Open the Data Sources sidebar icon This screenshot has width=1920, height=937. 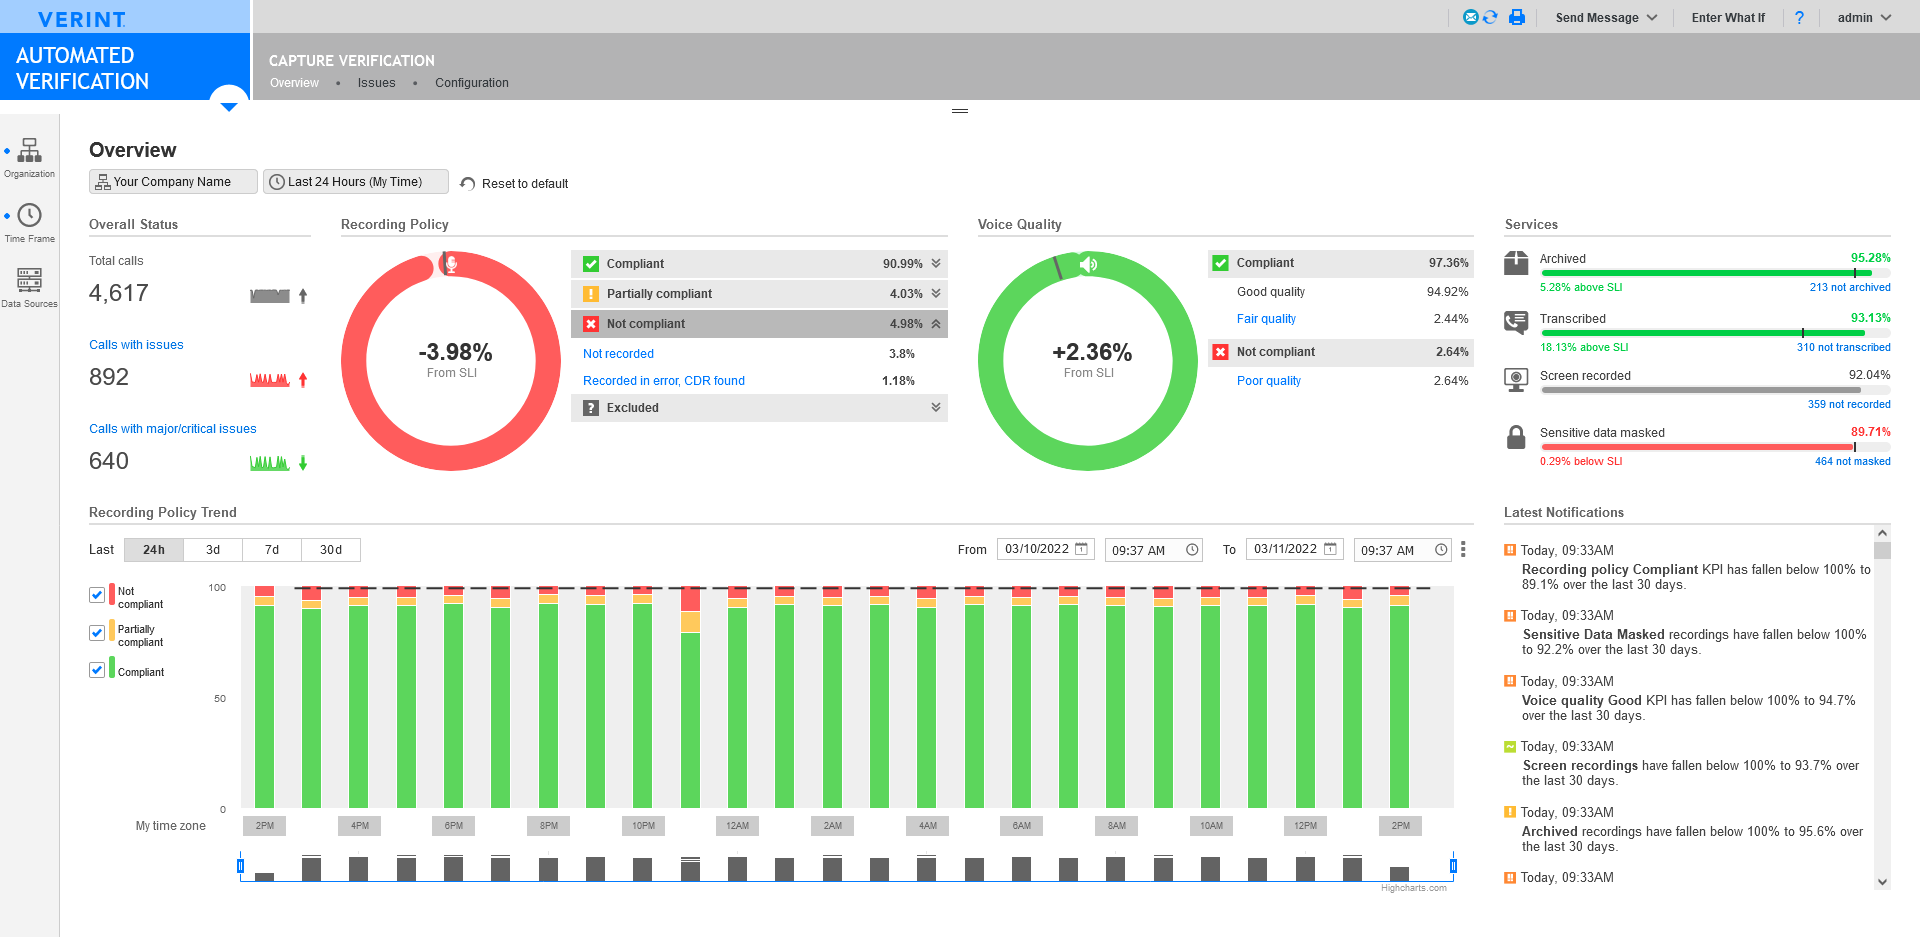coord(30,280)
